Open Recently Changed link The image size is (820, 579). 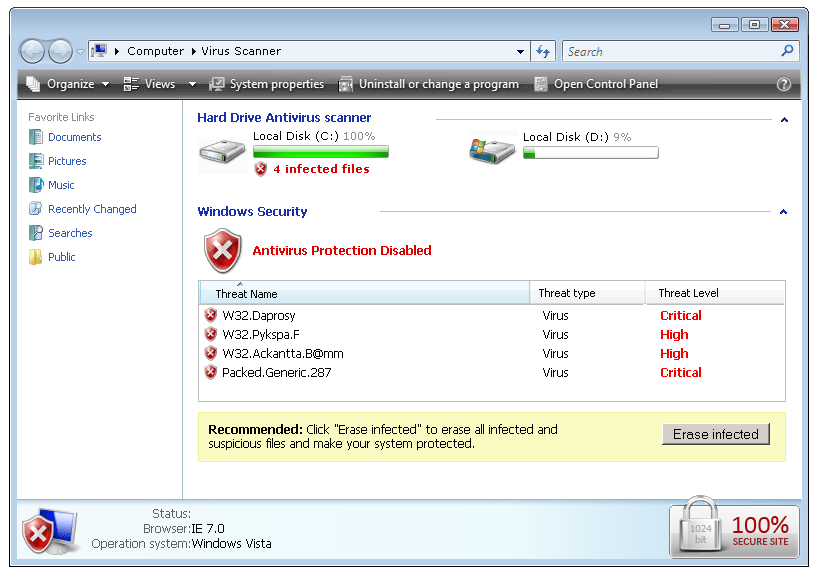coord(92,209)
